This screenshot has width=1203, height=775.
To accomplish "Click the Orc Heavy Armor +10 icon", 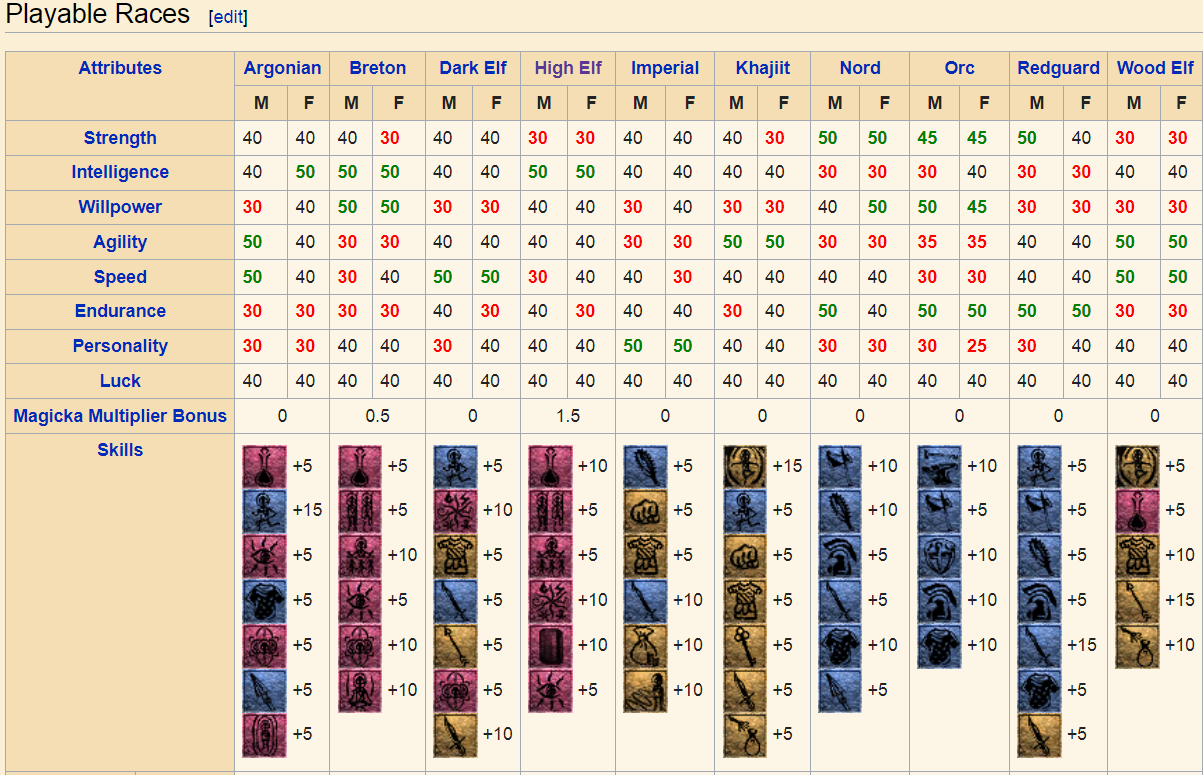I will point(940,601).
